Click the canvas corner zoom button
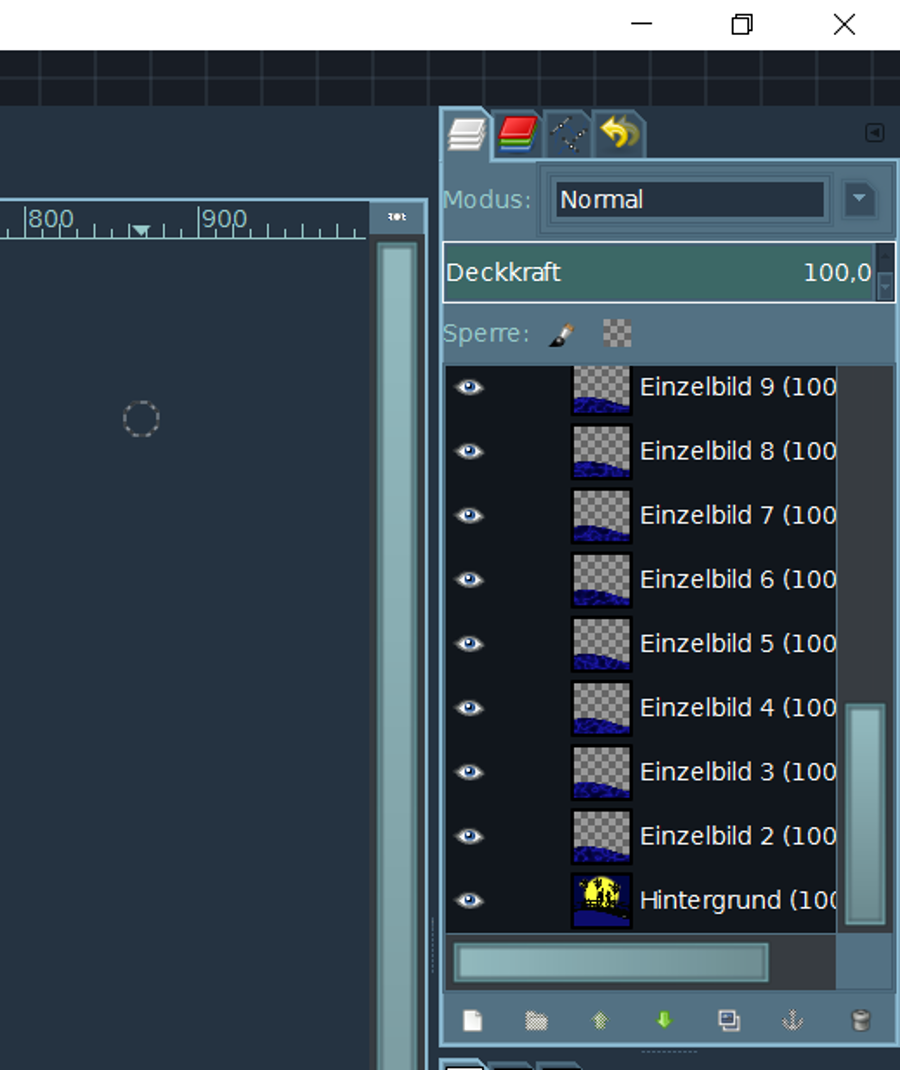The height and width of the screenshot is (1070, 900). click(x=397, y=217)
